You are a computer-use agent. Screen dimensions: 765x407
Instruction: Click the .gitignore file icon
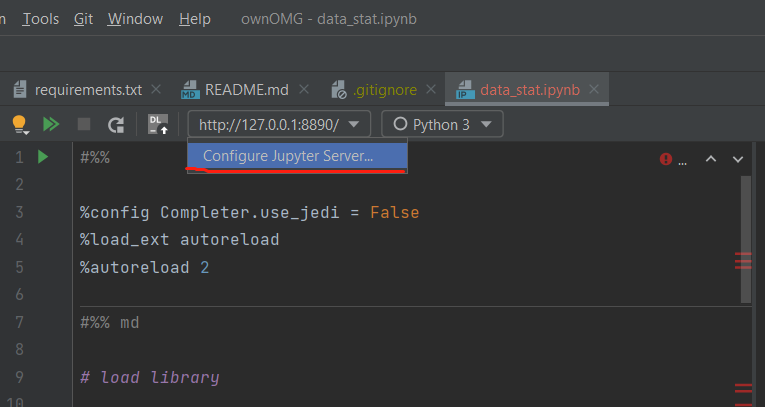click(x=339, y=90)
